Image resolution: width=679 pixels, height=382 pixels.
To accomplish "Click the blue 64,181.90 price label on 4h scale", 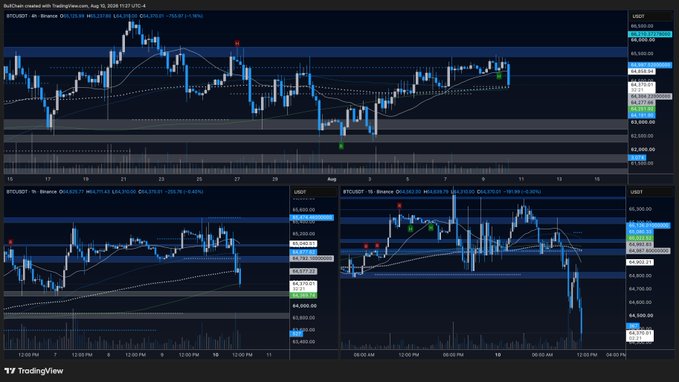I will click(642, 116).
